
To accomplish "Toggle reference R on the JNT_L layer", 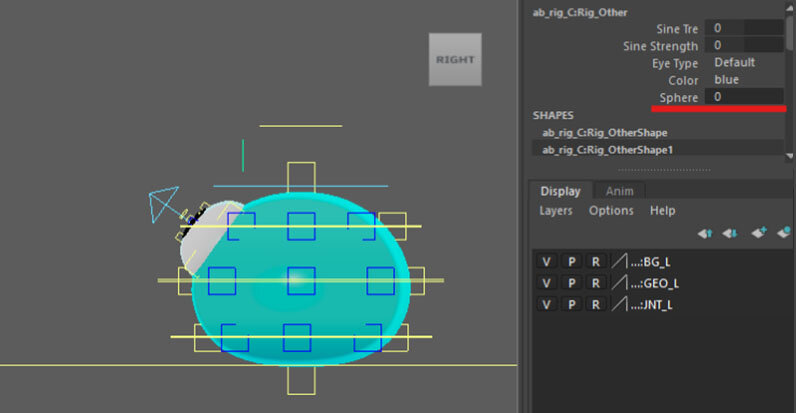I will (x=594, y=305).
